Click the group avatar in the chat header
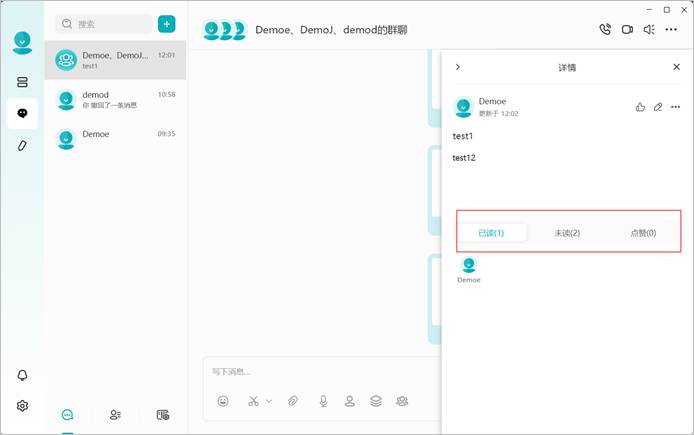 [x=224, y=30]
